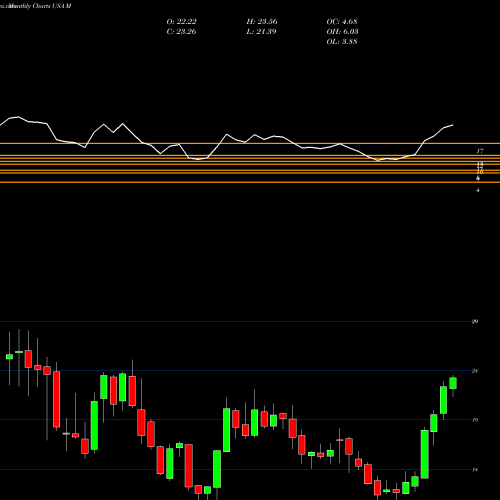Click the 17 indicator axis label
Image resolution: width=500 pixels, height=500 pixels.
click(x=480, y=151)
